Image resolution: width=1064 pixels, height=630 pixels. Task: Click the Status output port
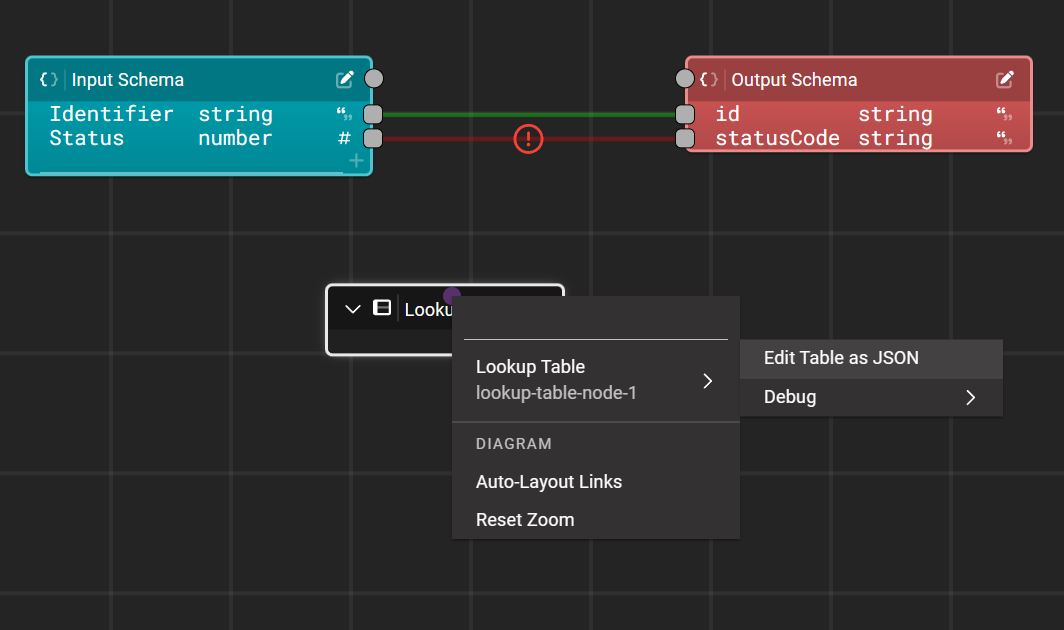coord(373,138)
